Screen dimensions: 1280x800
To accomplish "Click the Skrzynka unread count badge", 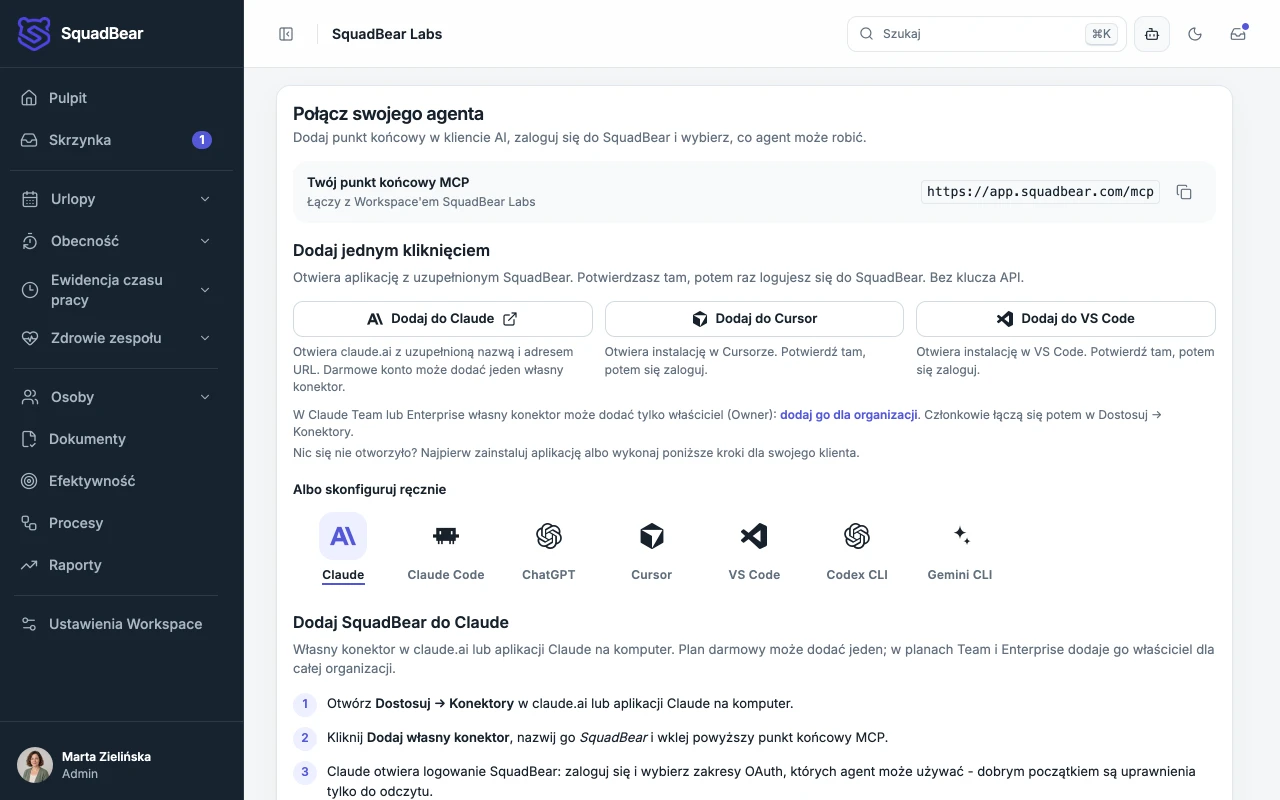I will point(202,140).
